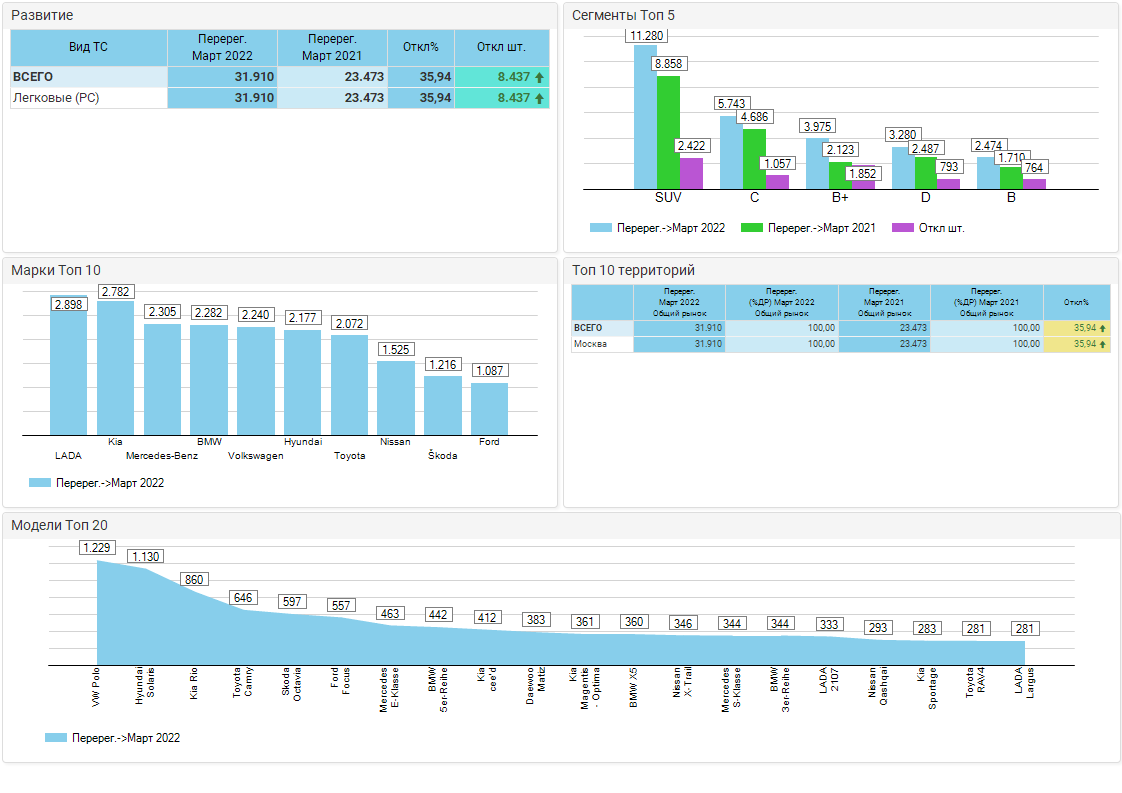Click Легковые (PC) row label
This screenshot has height=793, width=1122.
click(x=56, y=98)
